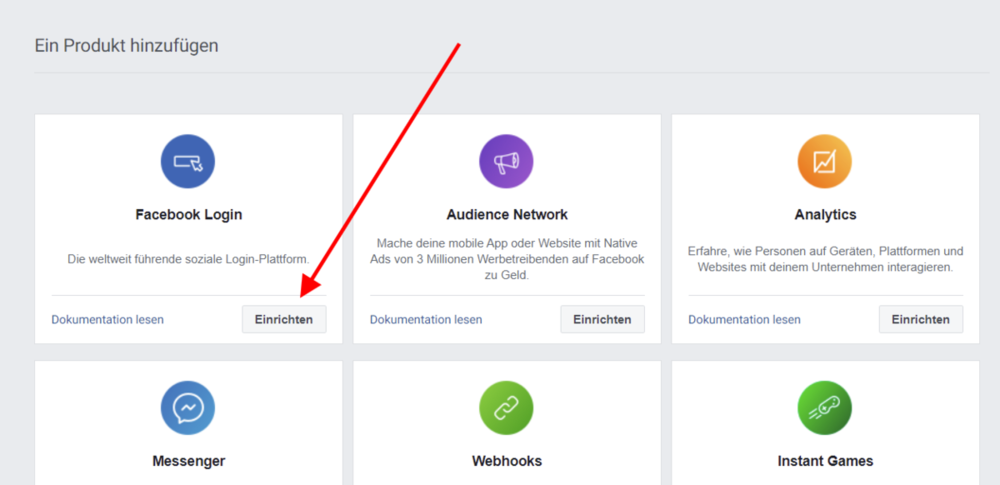This screenshot has width=1000, height=485.
Task: Click the Messenger card title
Action: 189,461
